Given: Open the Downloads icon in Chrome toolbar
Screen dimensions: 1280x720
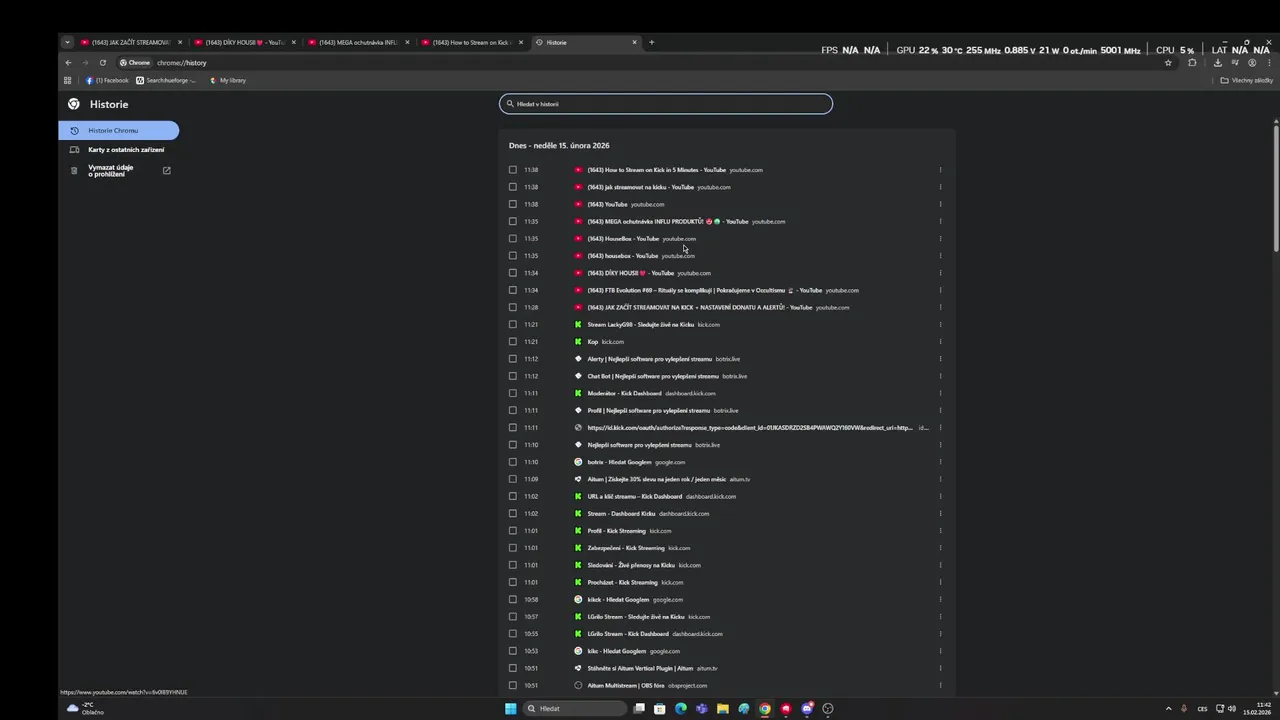Looking at the screenshot, I should tap(1217, 63).
